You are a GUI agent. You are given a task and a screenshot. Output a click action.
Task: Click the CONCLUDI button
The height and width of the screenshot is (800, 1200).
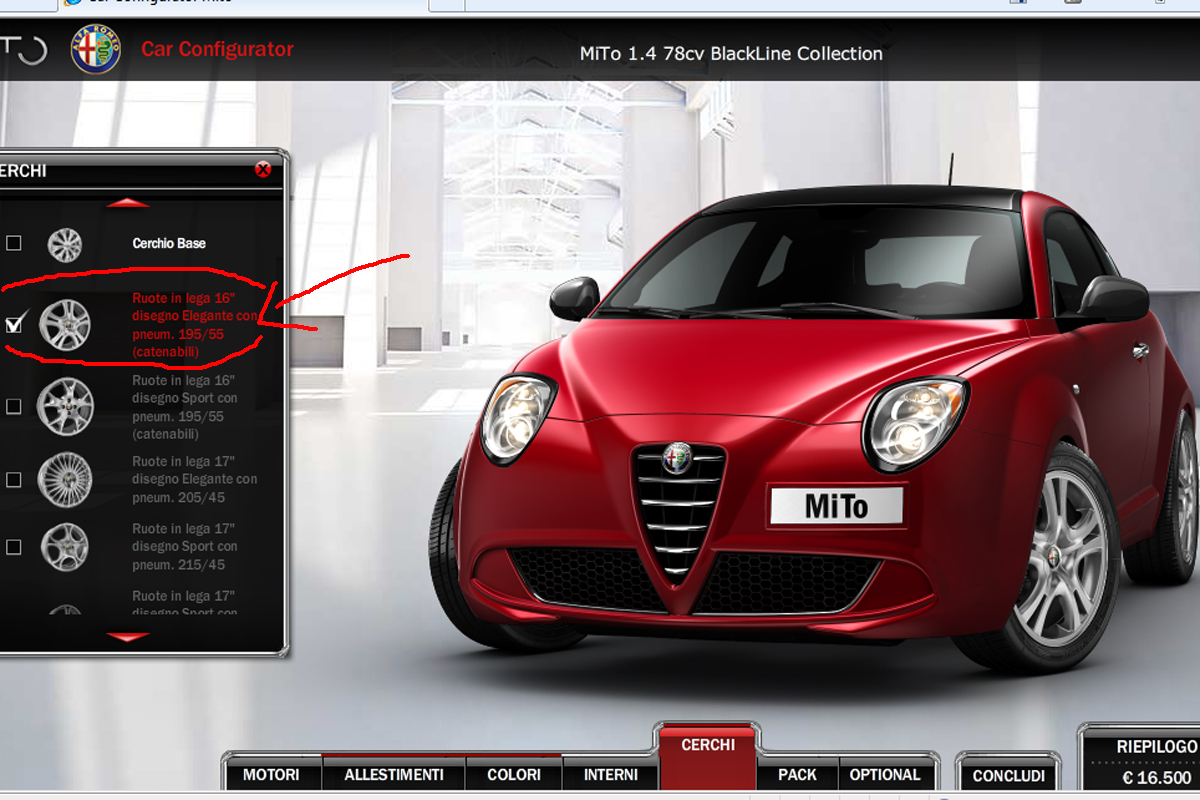click(1009, 775)
